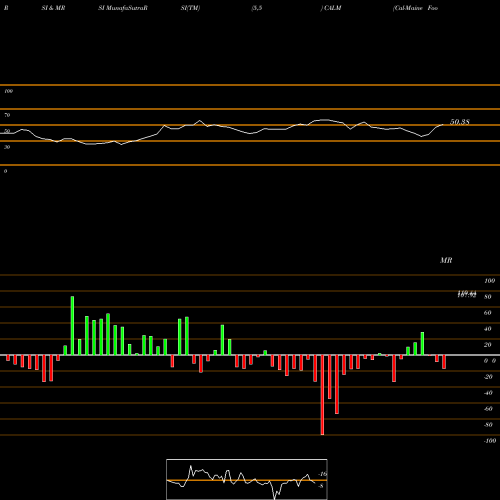This screenshot has width=500, height=500.
Task: Click the longest red MR histogram bar
Action: coord(322,395)
